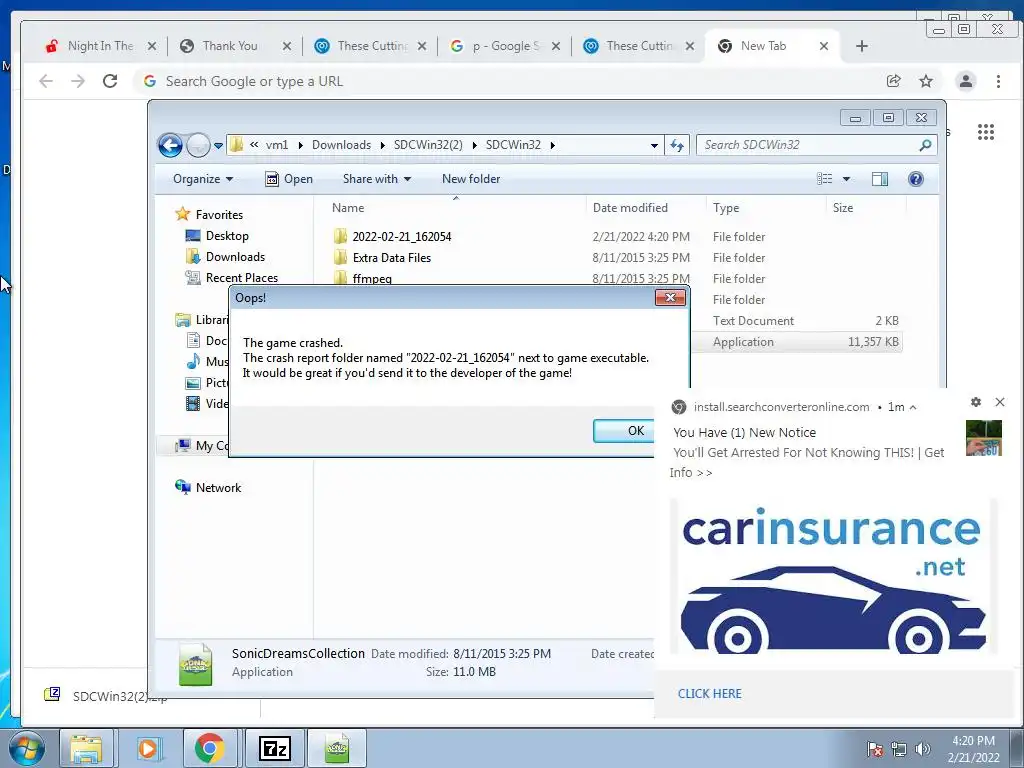The image size is (1024, 768).
Task: Click Chrome reload button
Action: coord(110,81)
